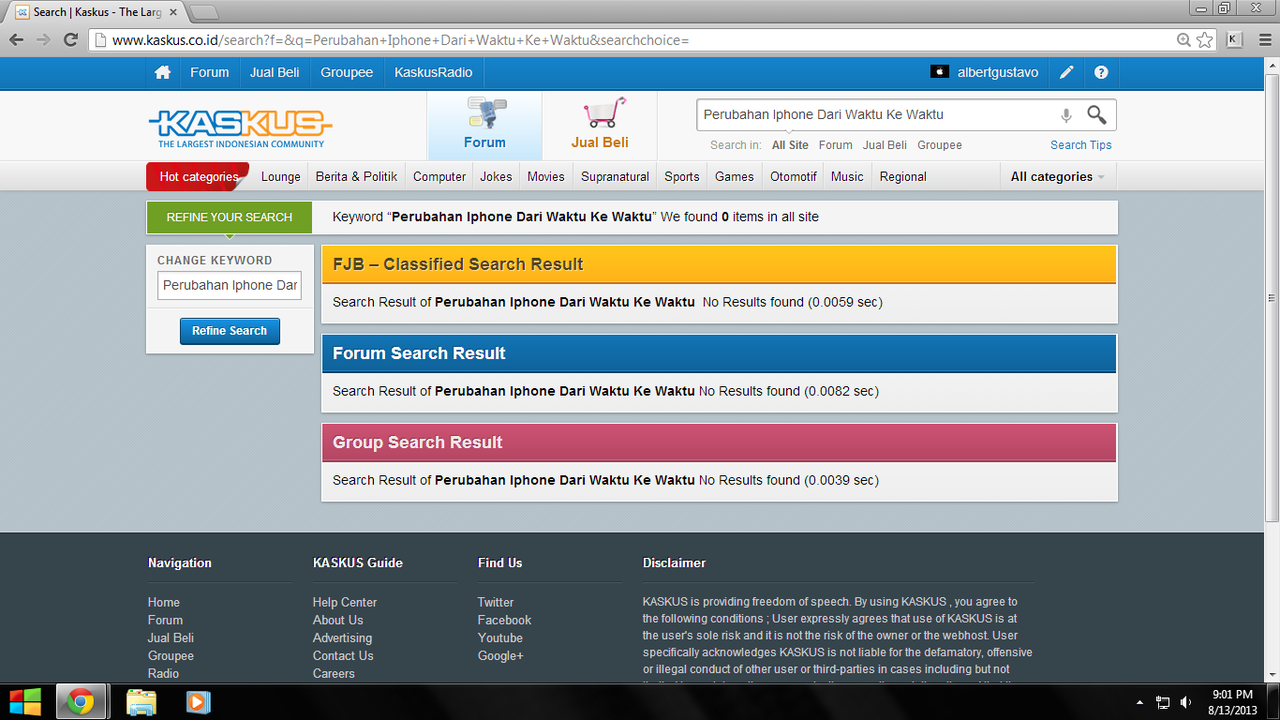Screen dimensions: 1280x720
Task: Open the Search Tips link
Action: coord(1081,145)
